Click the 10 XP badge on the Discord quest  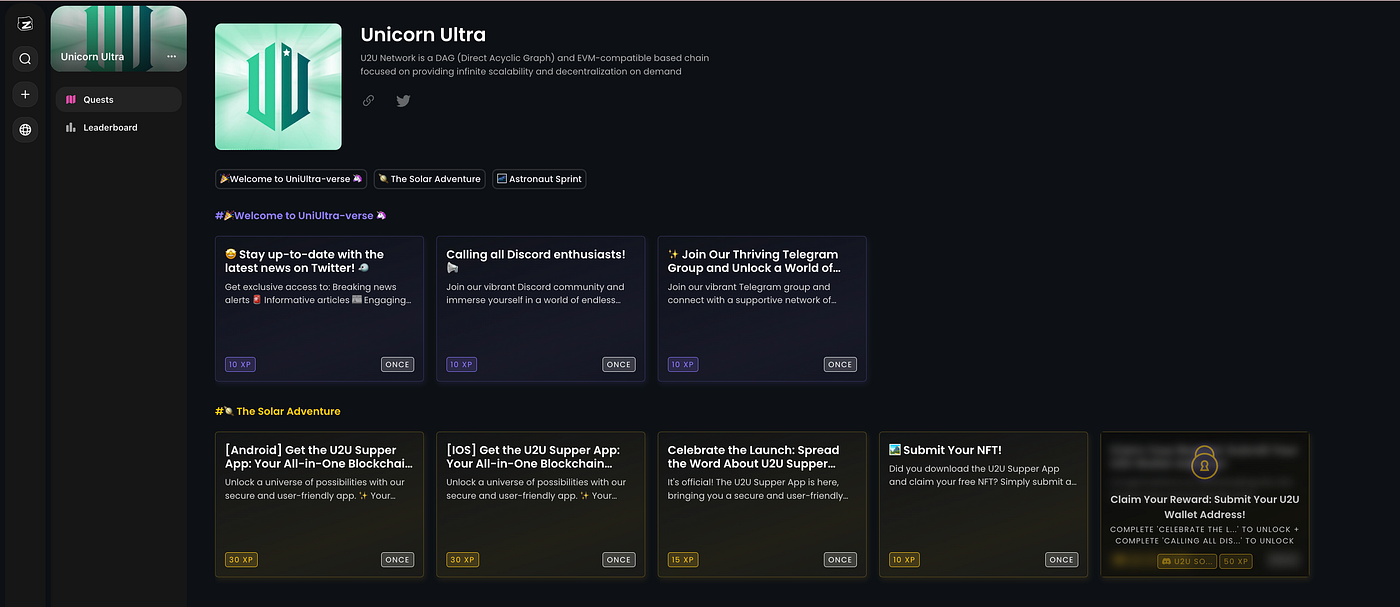click(461, 365)
